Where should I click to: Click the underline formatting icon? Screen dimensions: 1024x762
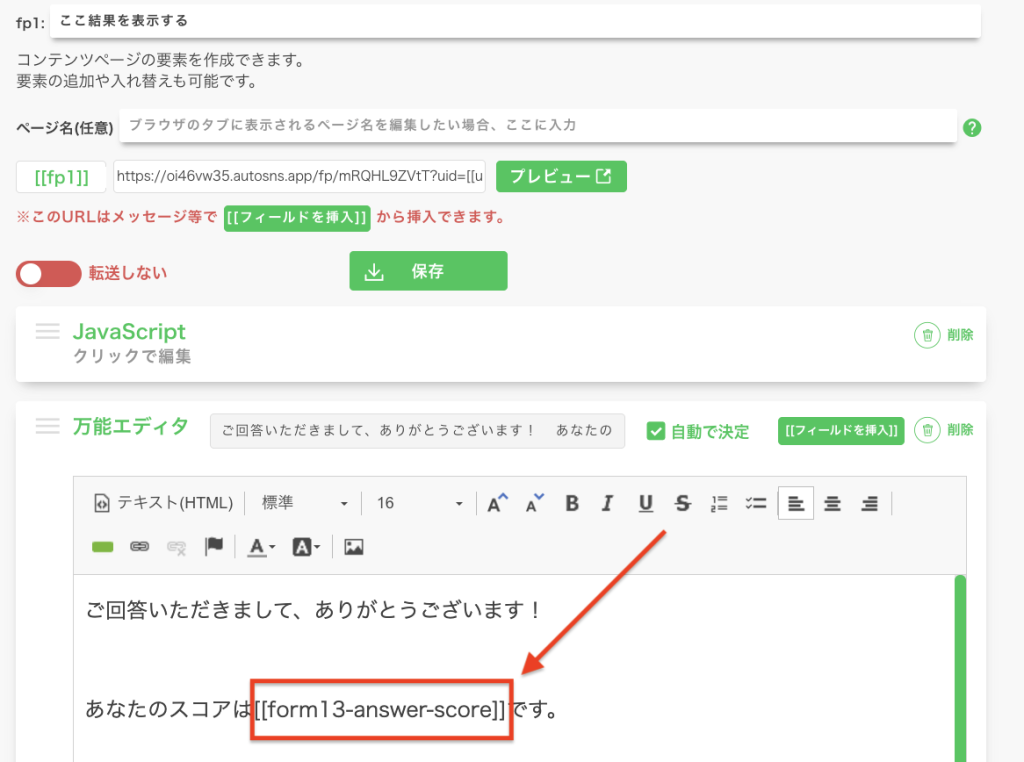[x=645, y=503]
